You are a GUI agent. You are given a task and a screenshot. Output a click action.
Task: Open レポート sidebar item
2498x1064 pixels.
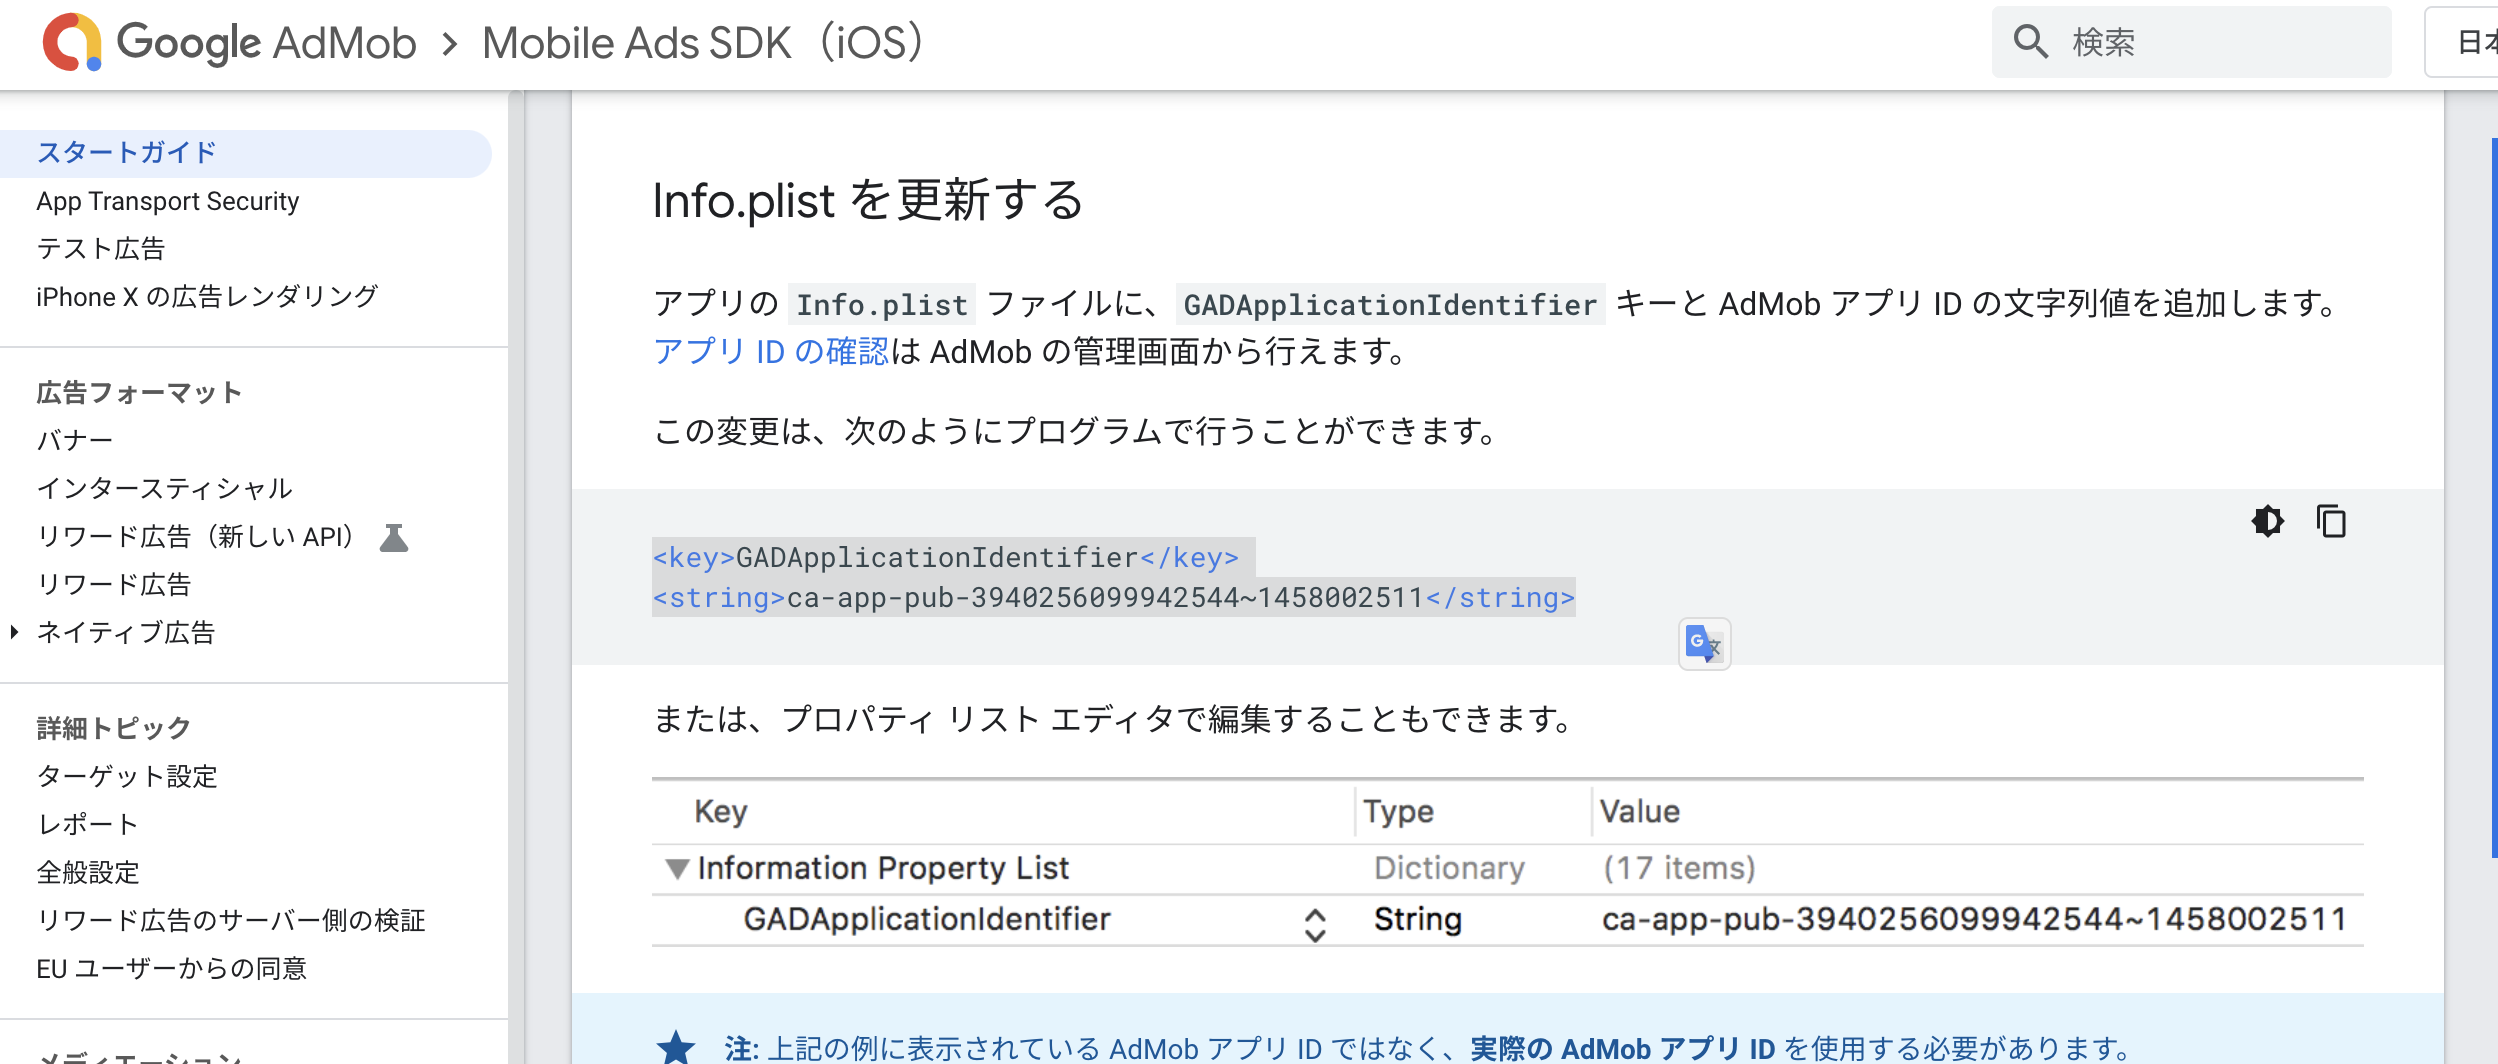coord(87,825)
